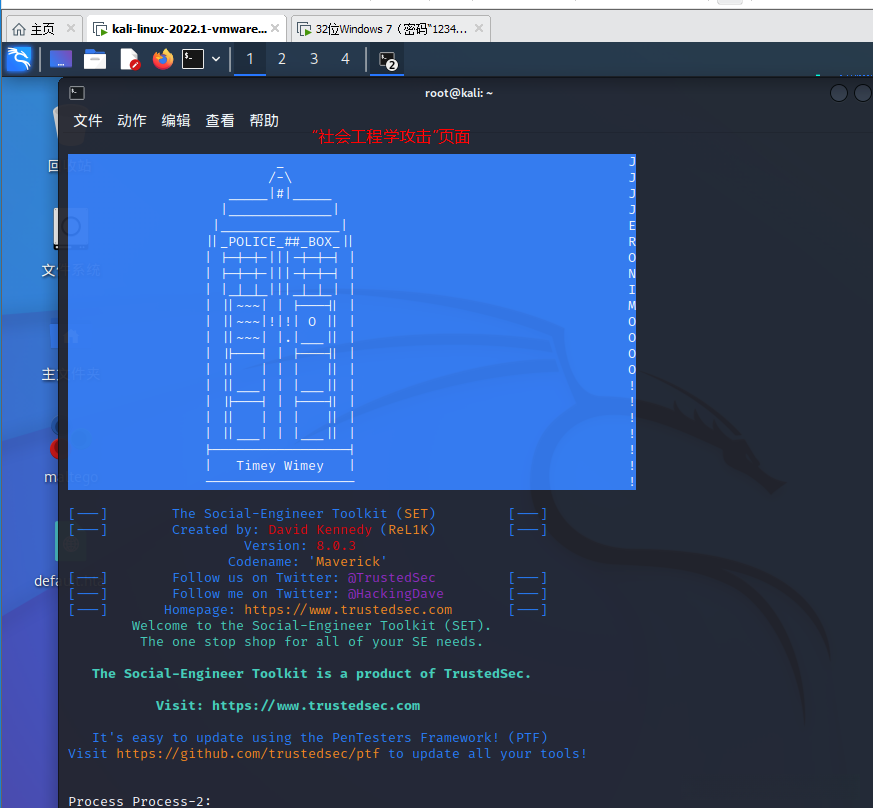Screen dimensions: 873x808
Task: Open the 编辑 menu in the terminal
Action: tap(175, 120)
